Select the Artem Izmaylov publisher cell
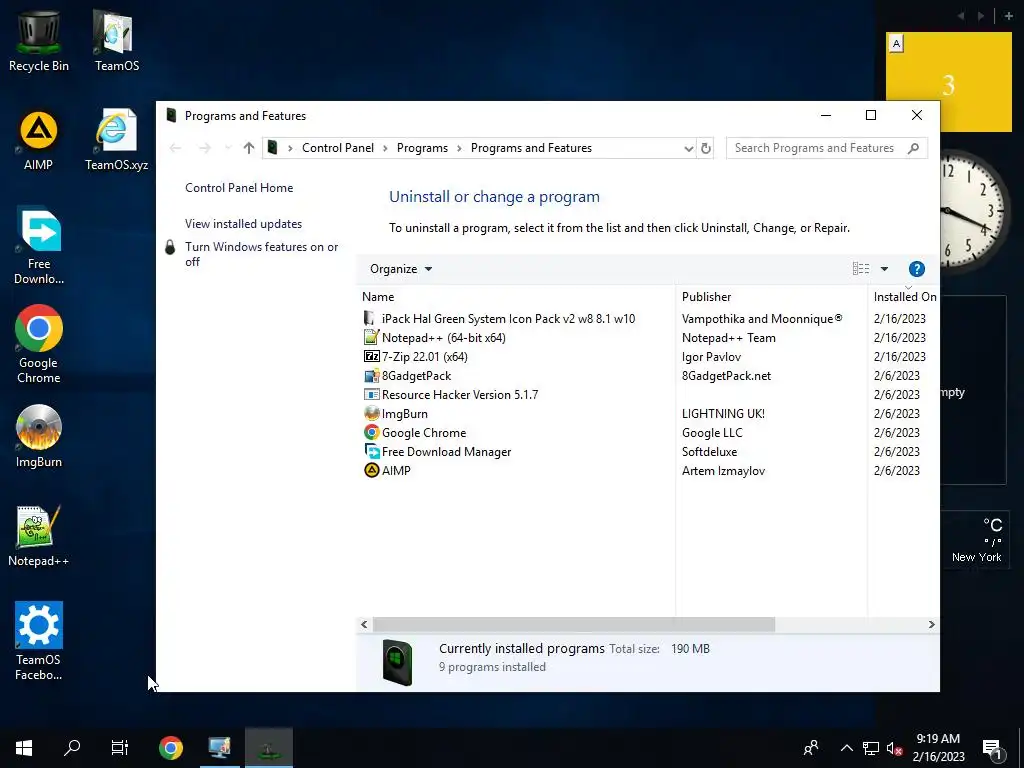1024x768 pixels. tap(723, 470)
